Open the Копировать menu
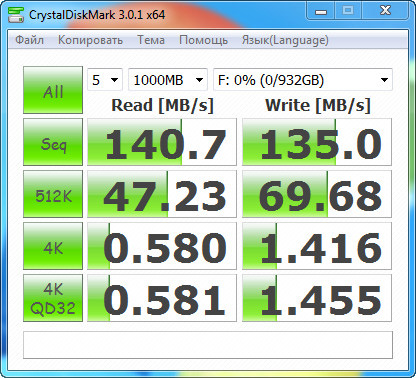Screen dimensions: 416x378 [90, 40]
